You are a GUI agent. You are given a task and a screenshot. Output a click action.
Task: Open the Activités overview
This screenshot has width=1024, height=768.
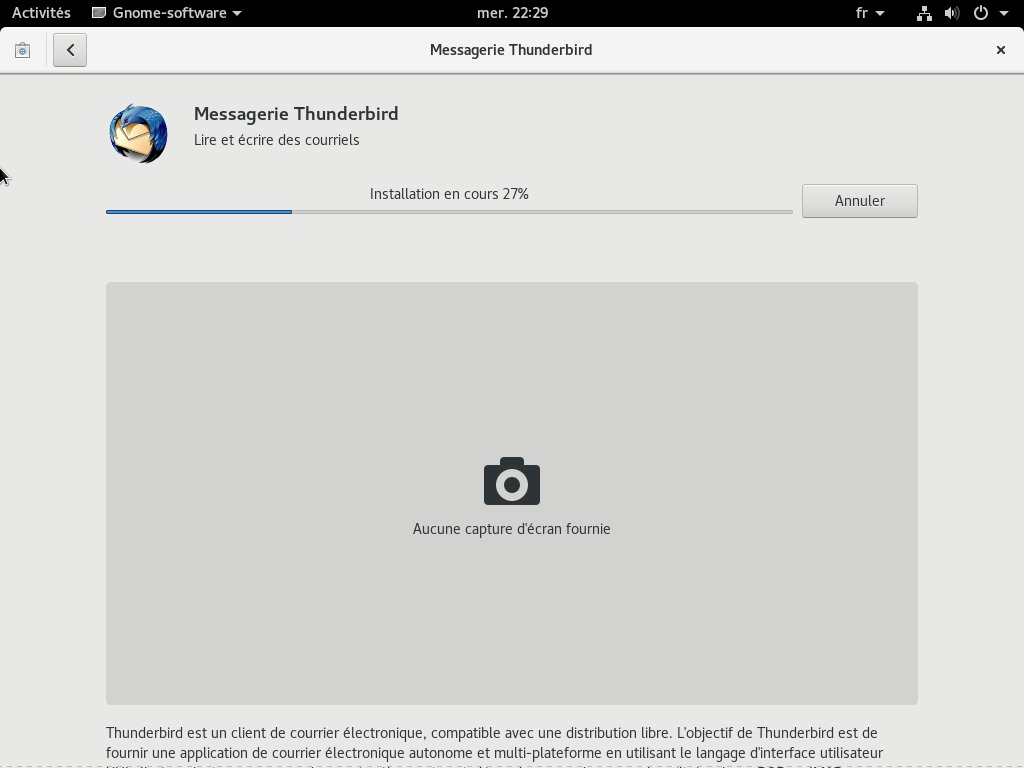click(41, 13)
